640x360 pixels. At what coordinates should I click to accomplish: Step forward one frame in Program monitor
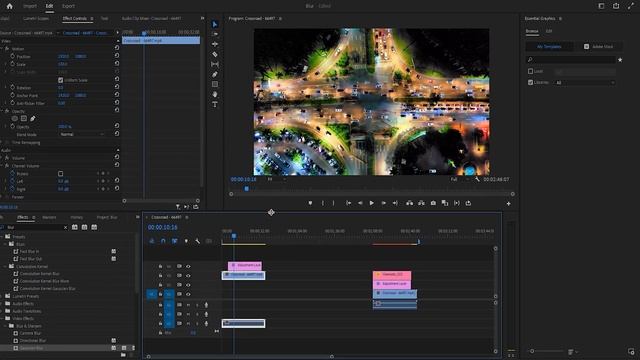pos(383,203)
